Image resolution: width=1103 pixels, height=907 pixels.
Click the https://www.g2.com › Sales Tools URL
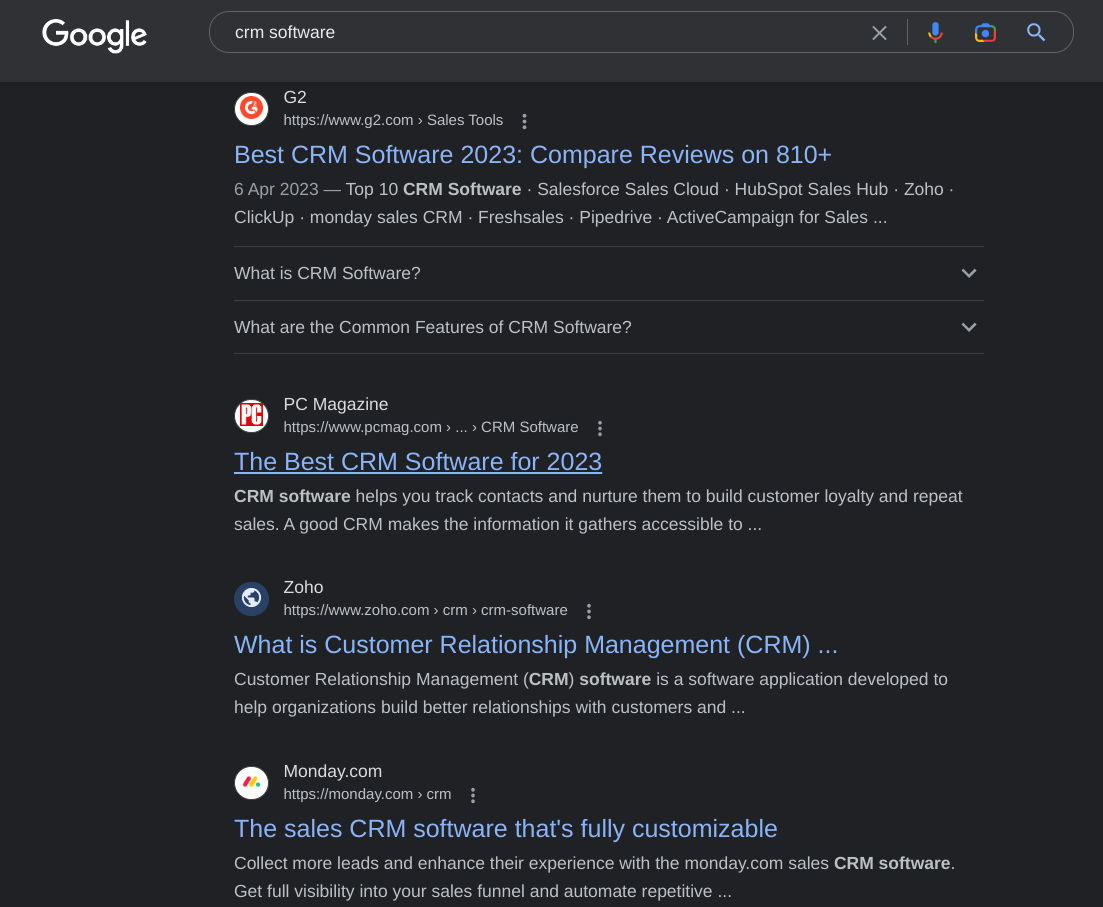click(x=393, y=120)
